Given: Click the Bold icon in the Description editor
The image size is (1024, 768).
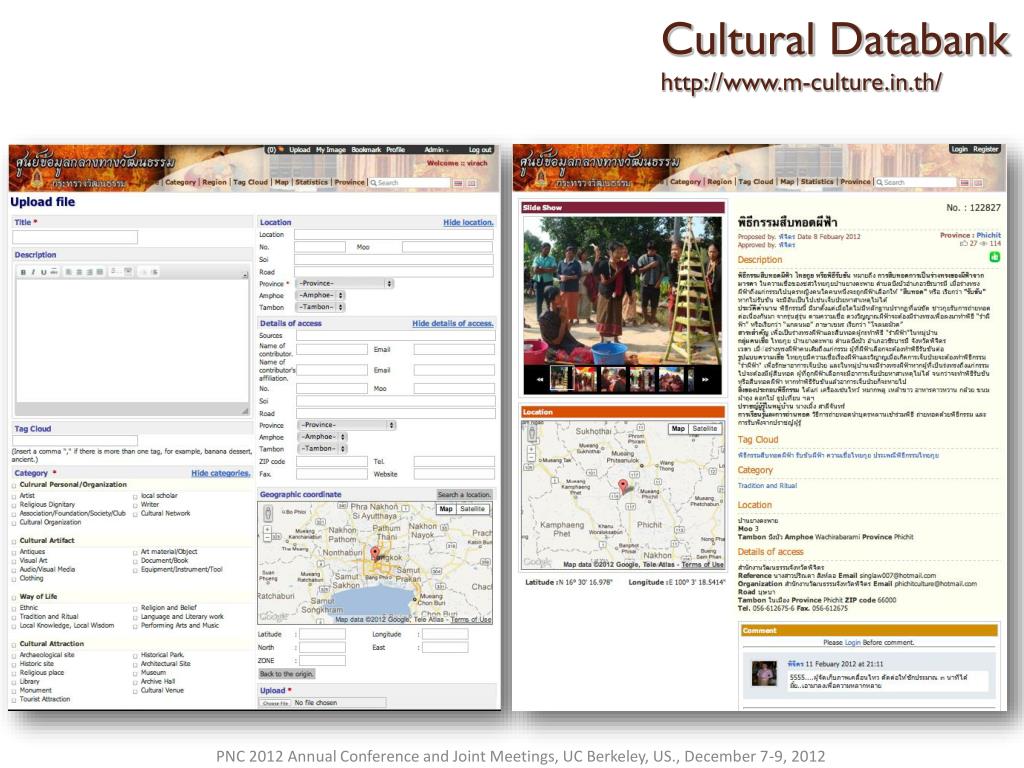Looking at the screenshot, I should coord(24,272).
